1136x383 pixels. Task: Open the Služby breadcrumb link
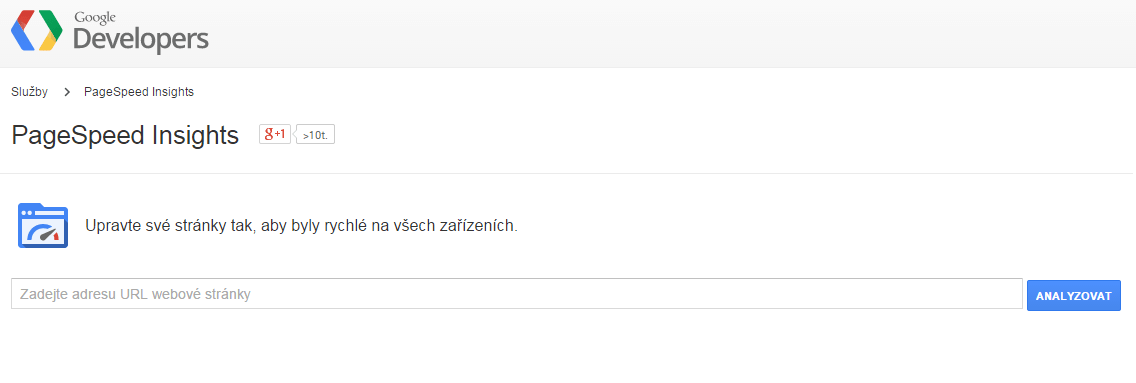pyautogui.click(x=30, y=92)
